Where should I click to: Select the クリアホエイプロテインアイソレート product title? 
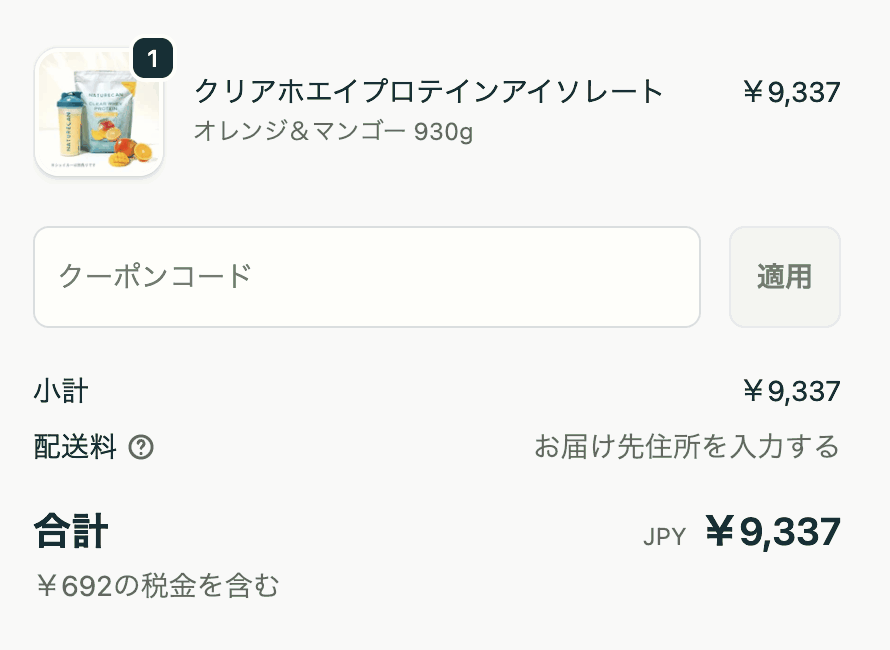pyautogui.click(x=427, y=91)
